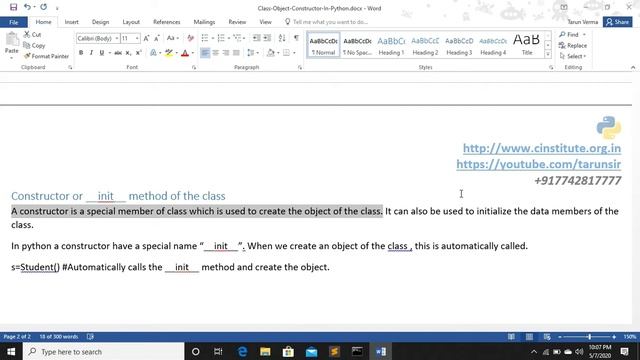Open the Change Case dropdown
Viewport: 640px width, 360px height.
[173, 38]
